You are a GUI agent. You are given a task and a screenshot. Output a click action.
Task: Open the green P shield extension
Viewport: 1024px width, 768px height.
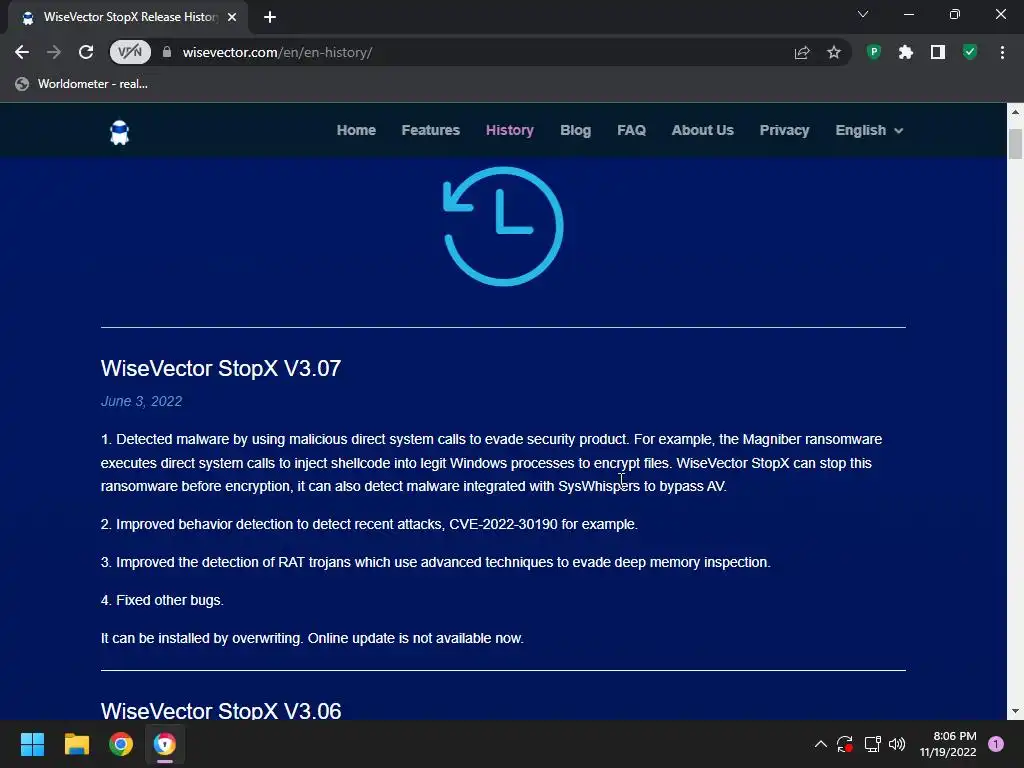(x=874, y=52)
